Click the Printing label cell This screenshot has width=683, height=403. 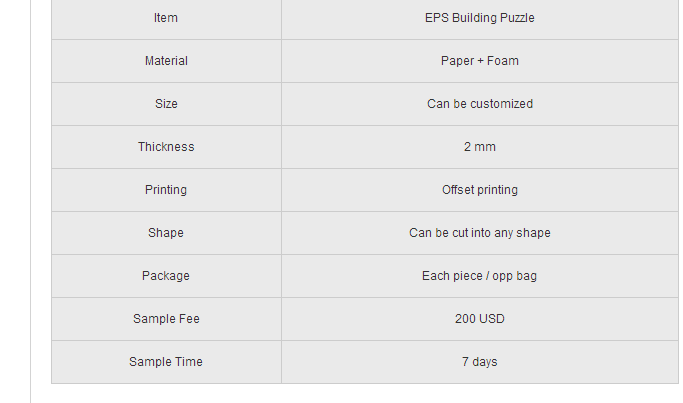pyautogui.click(x=166, y=190)
